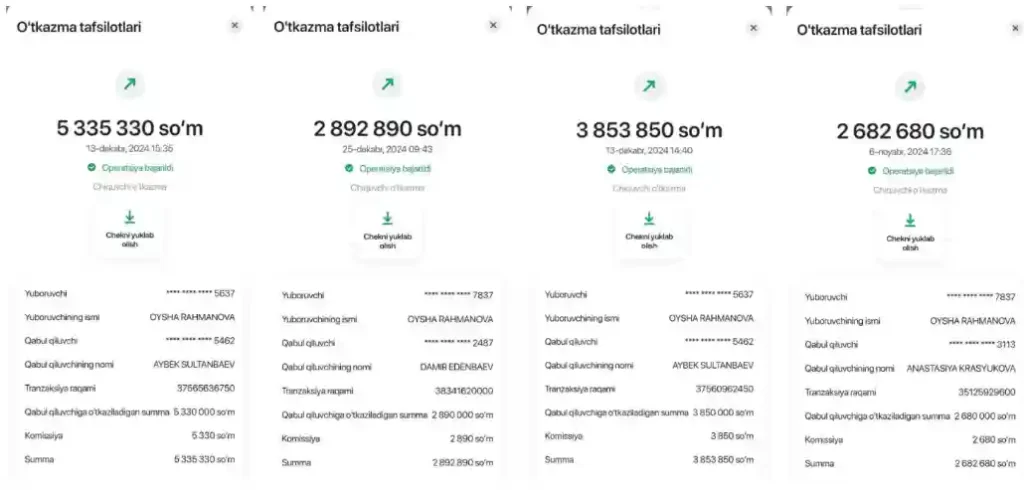Viewport: 1024px width, 490px height.
Task: Click the green arrow icon above 2 892 890 so'm
Action: pos(387,85)
